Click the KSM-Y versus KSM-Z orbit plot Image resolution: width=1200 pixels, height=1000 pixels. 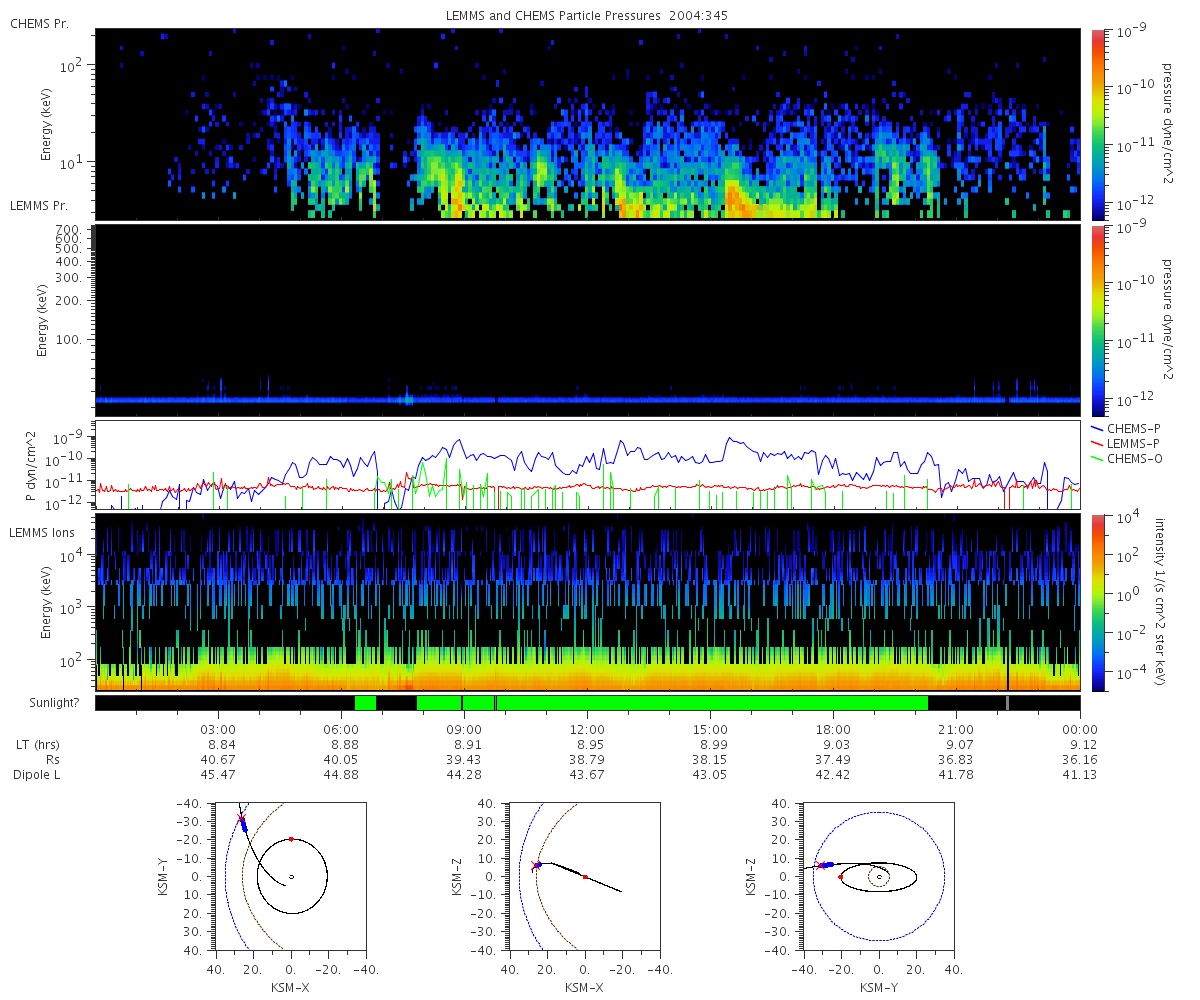pos(878,875)
